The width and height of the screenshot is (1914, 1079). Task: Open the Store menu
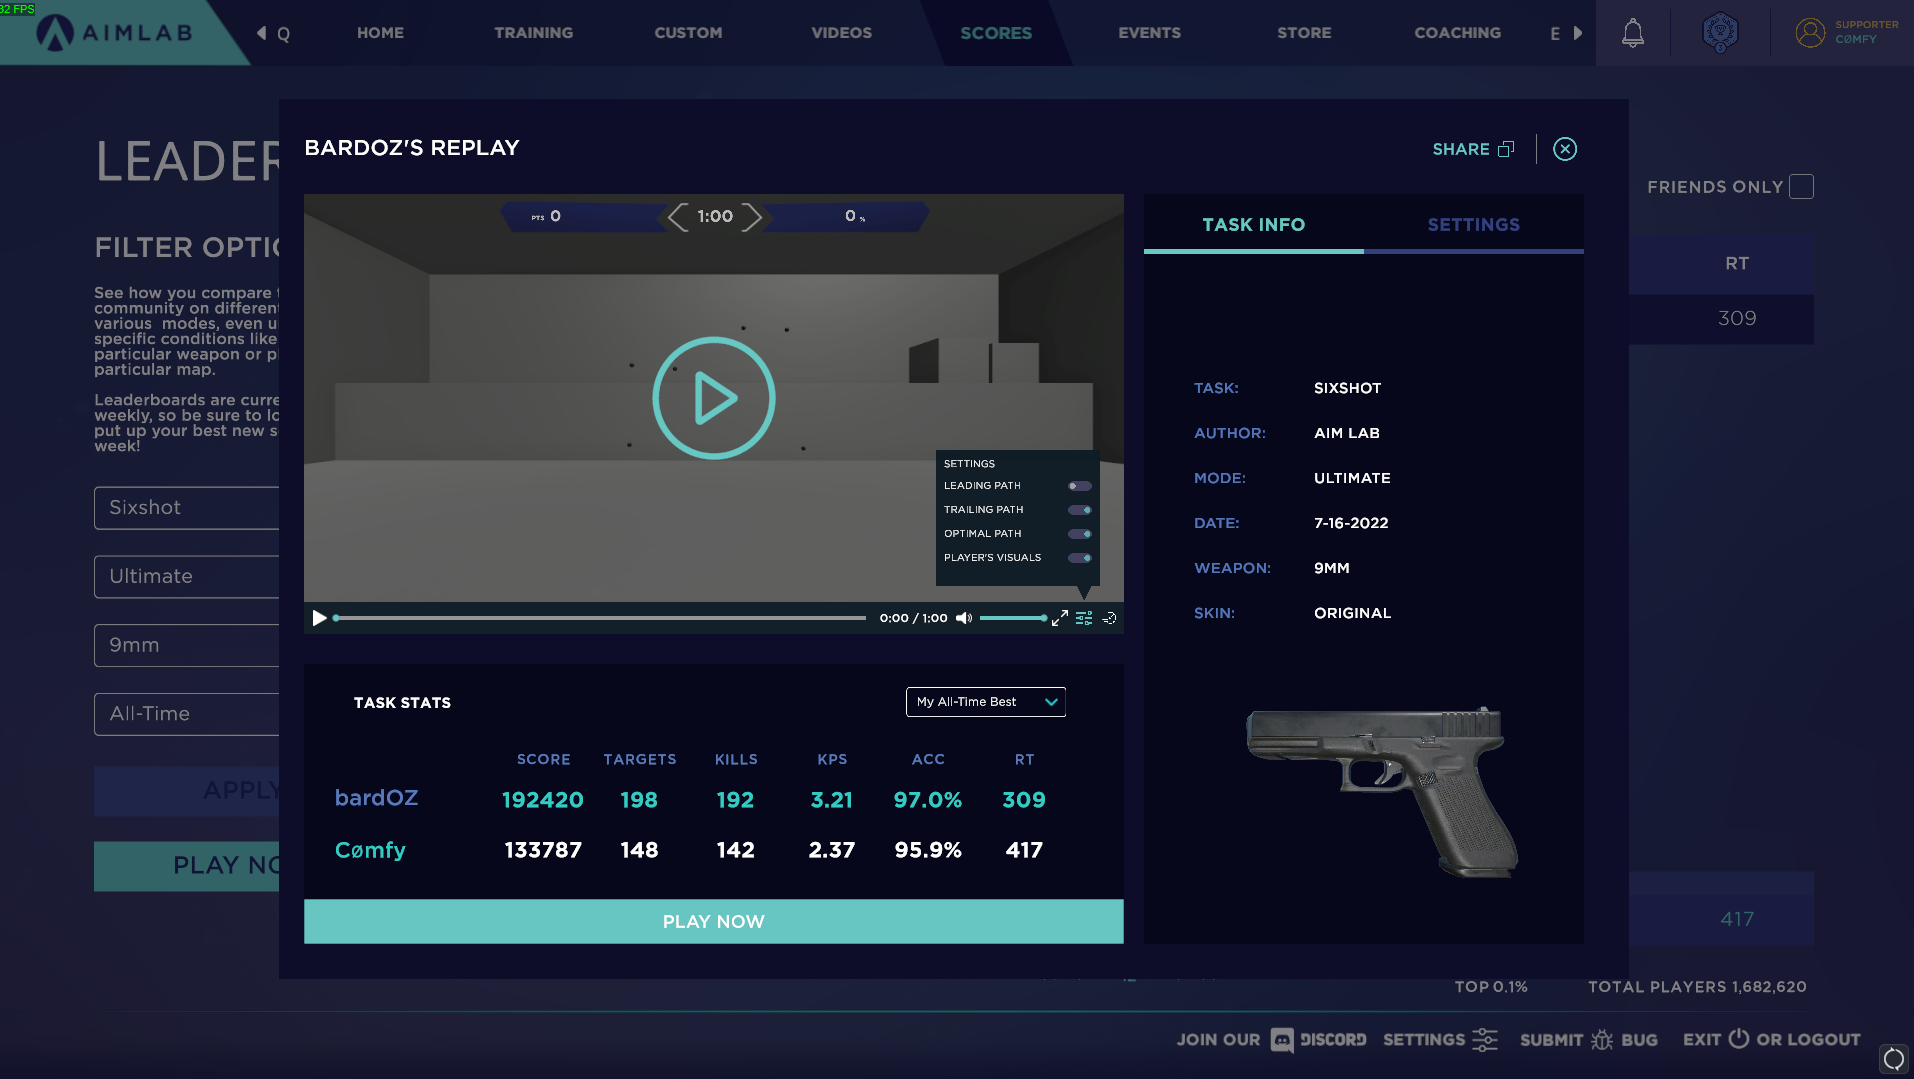coord(1304,33)
